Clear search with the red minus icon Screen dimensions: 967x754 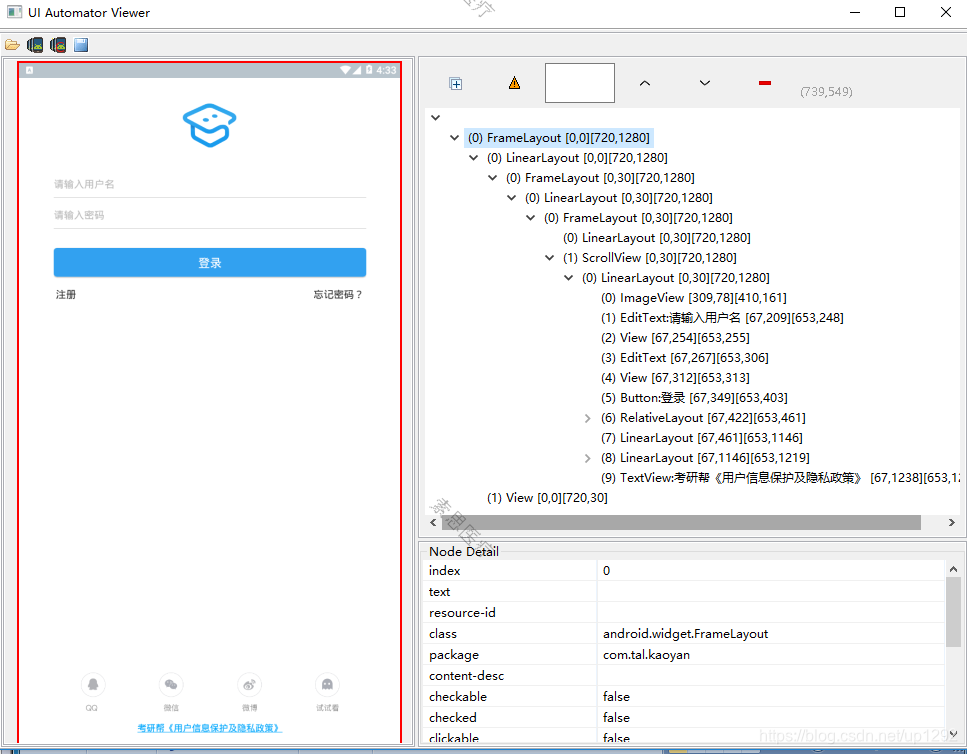pos(764,83)
